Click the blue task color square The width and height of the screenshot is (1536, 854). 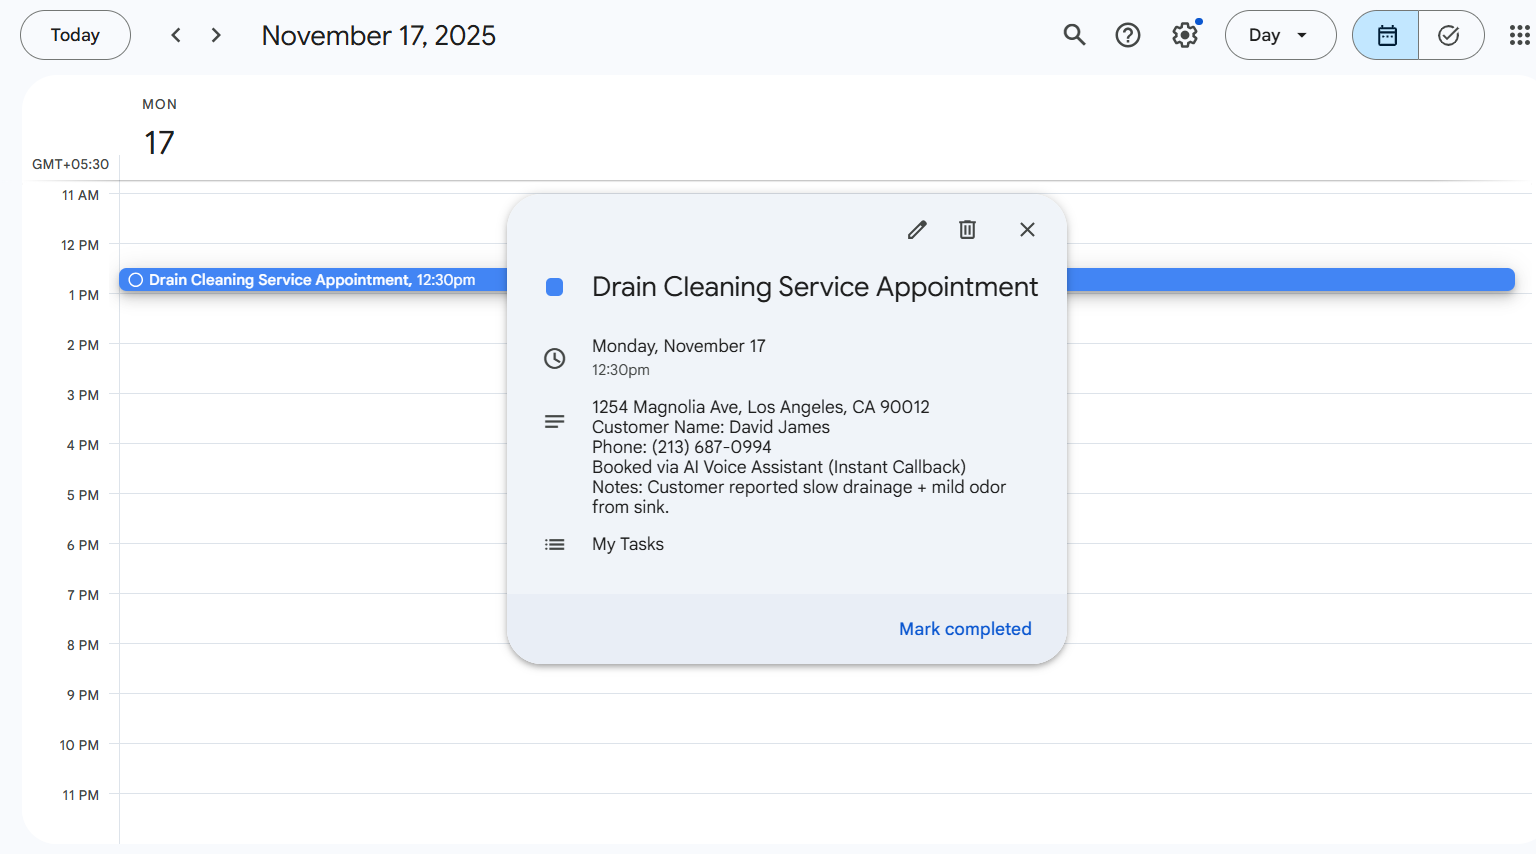[554, 288]
